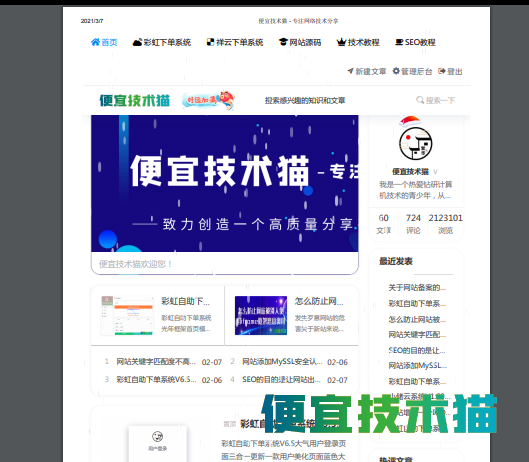This screenshot has width=529, height=462.
Task: Open the 彩虹自助下... card title
Action: tap(185, 301)
